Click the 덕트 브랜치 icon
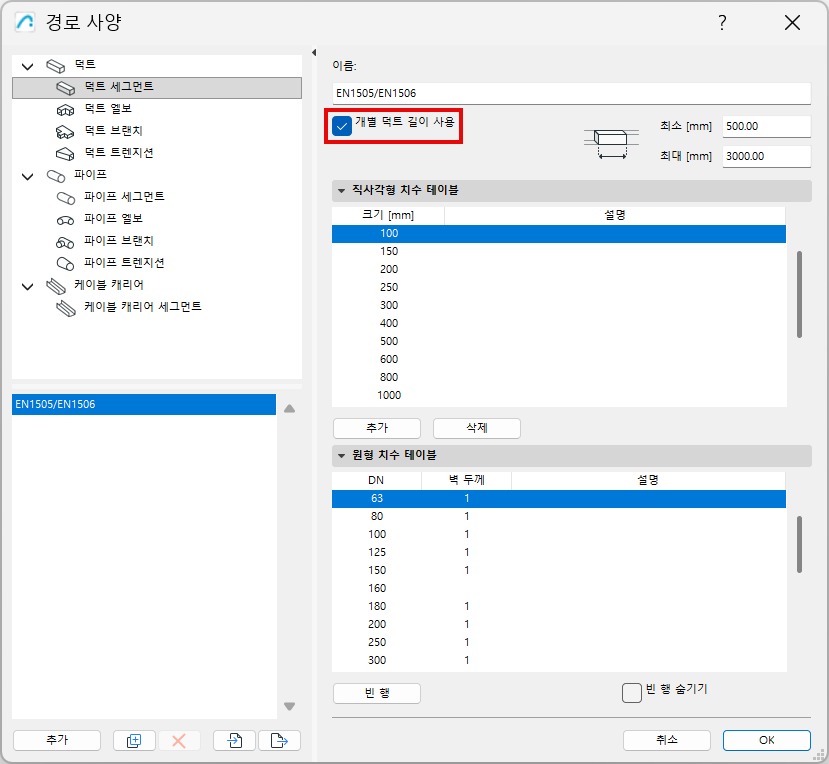Screen dimensions: 829x764 pyautogui.click(x=66, y=132)
